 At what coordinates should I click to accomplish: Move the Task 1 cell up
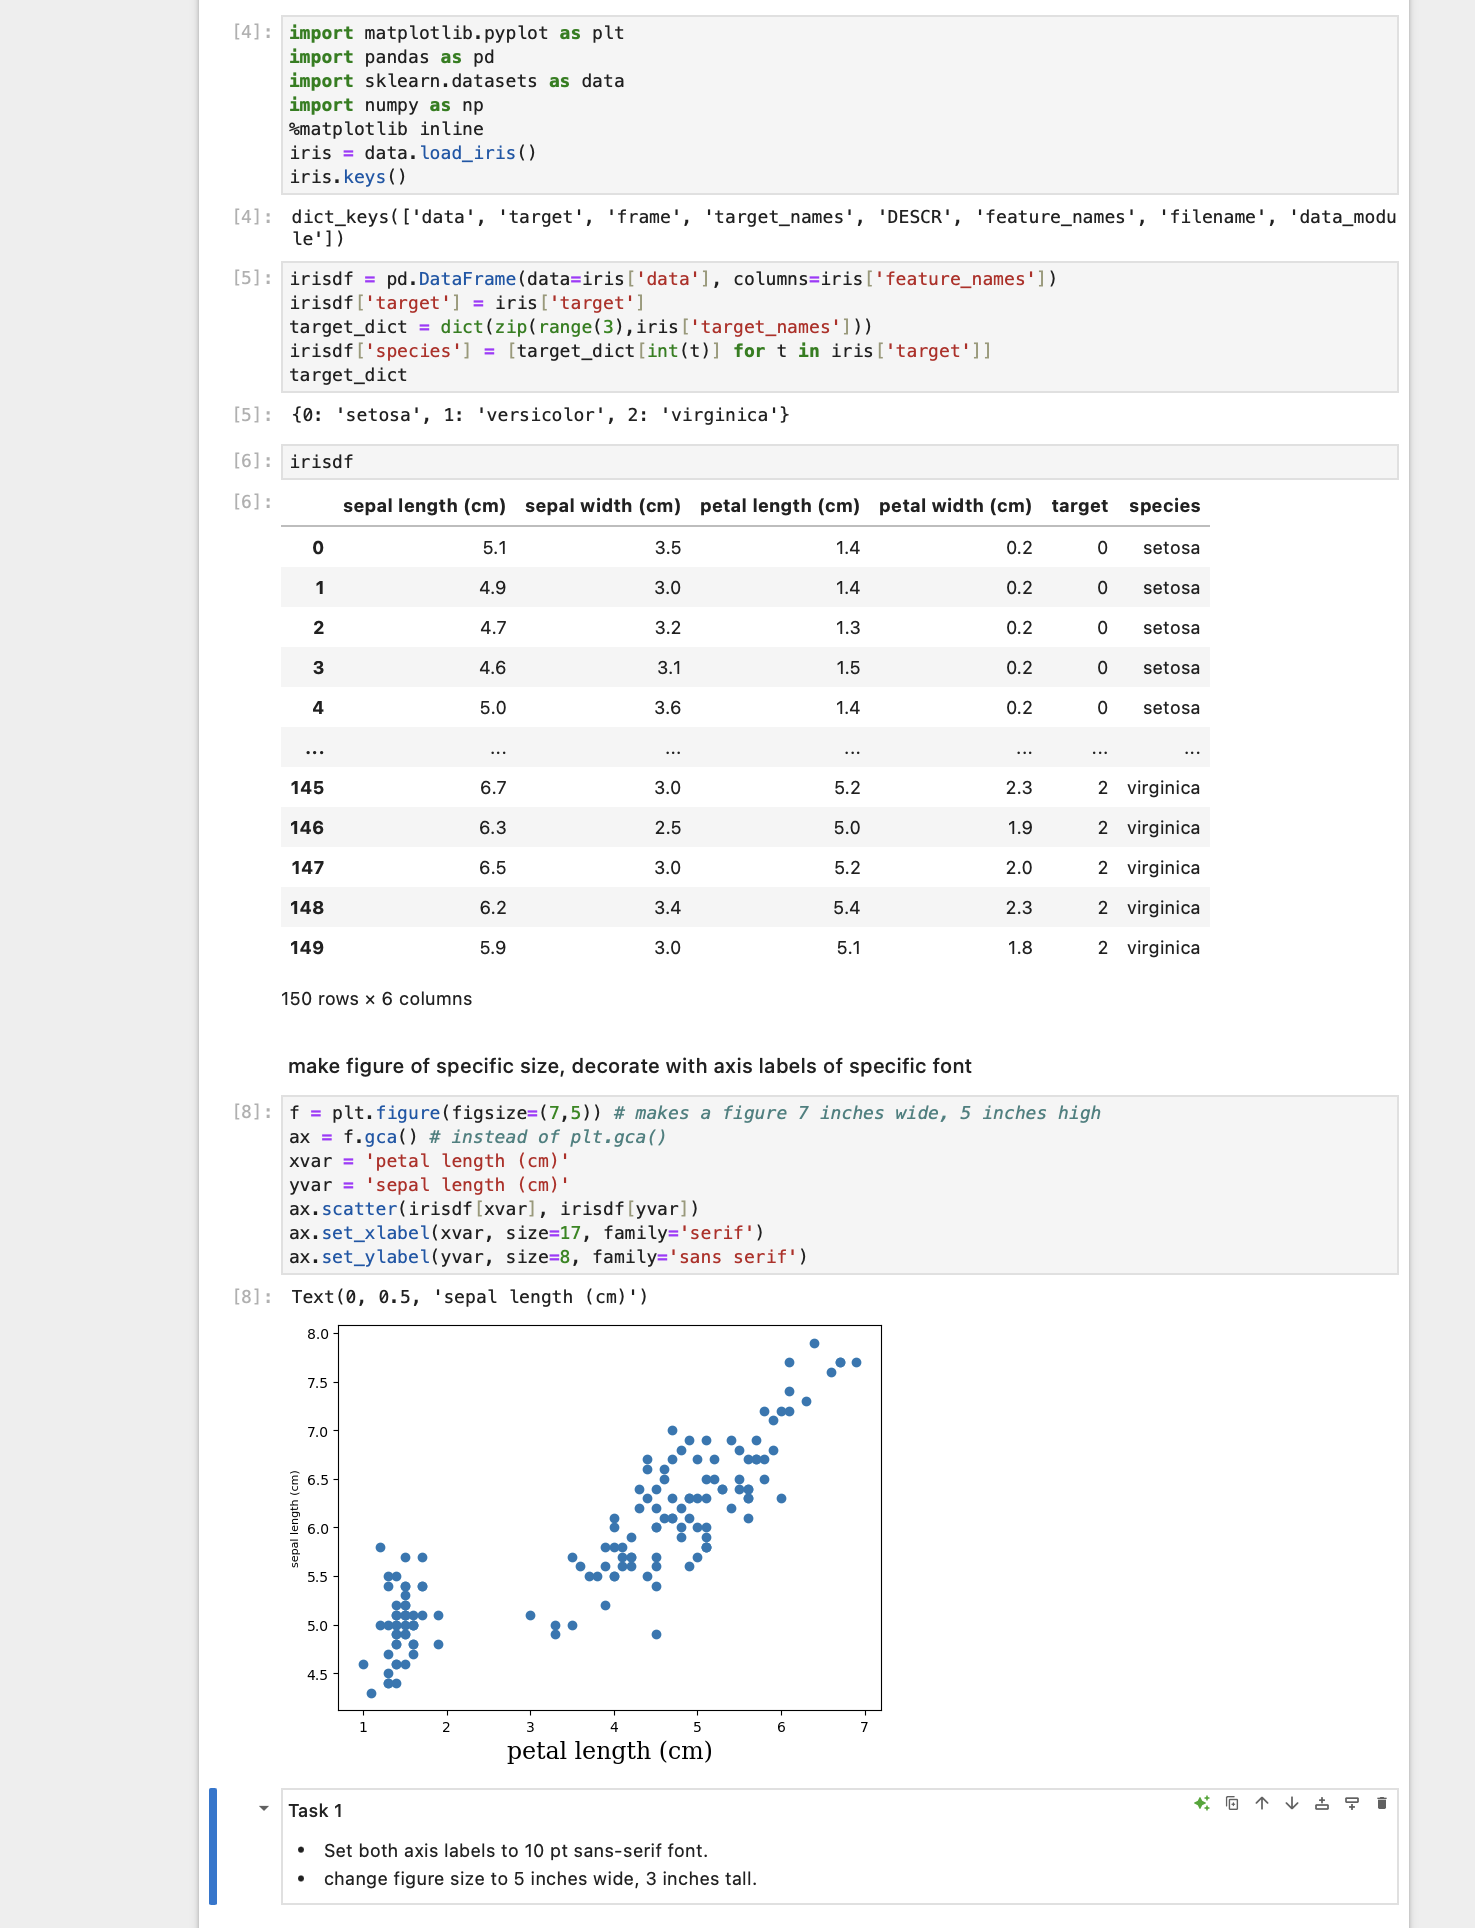coord(1262,1803)
